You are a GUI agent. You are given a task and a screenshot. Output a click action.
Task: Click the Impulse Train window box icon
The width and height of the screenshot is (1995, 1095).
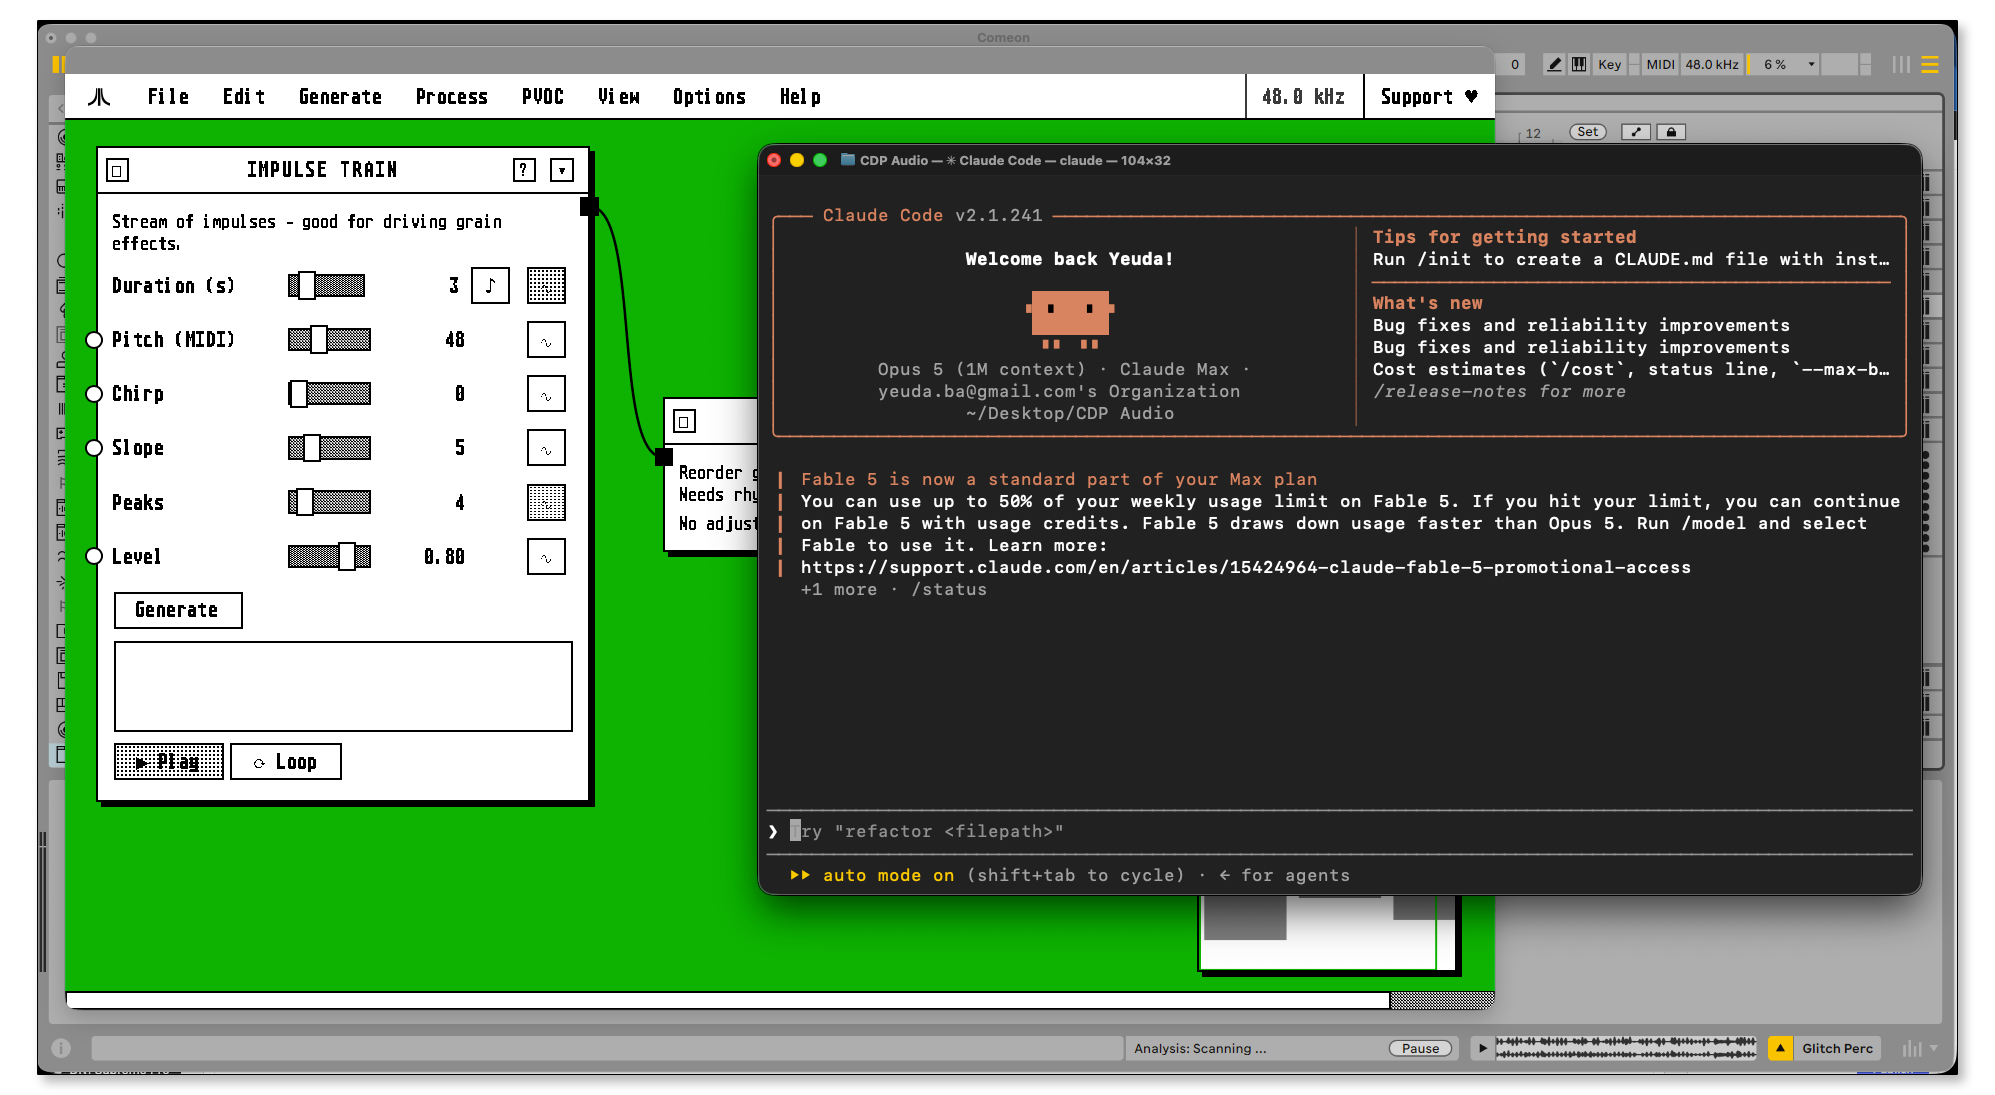click(118, 170)
